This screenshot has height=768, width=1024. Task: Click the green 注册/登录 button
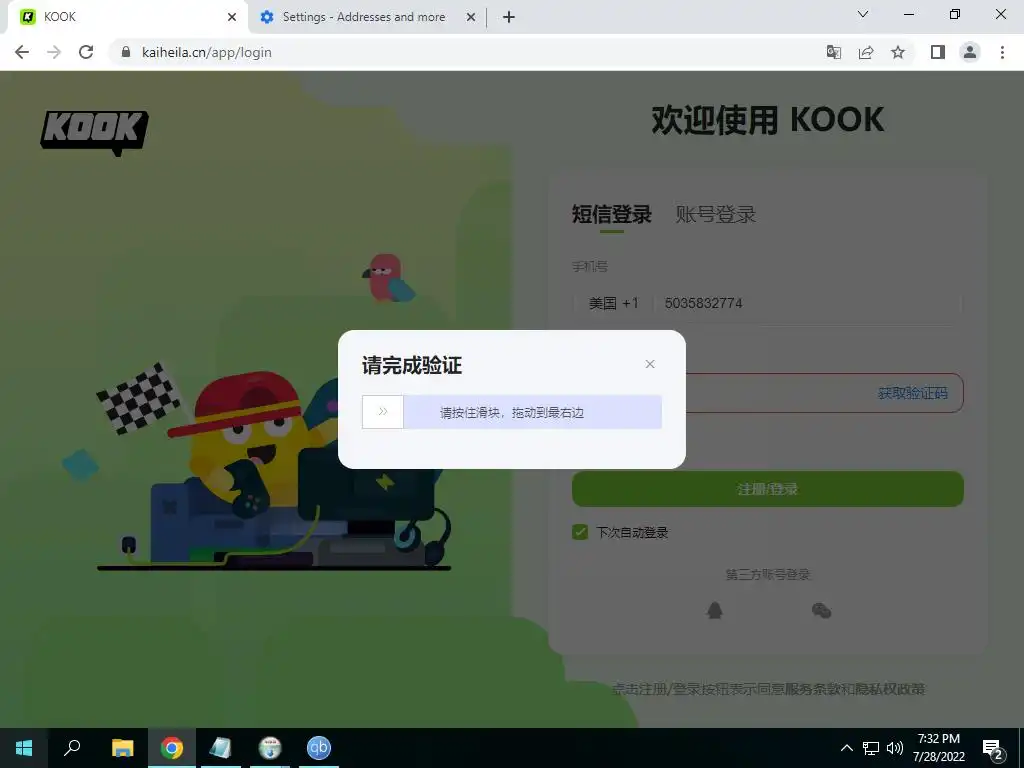(x=767, y=488)
